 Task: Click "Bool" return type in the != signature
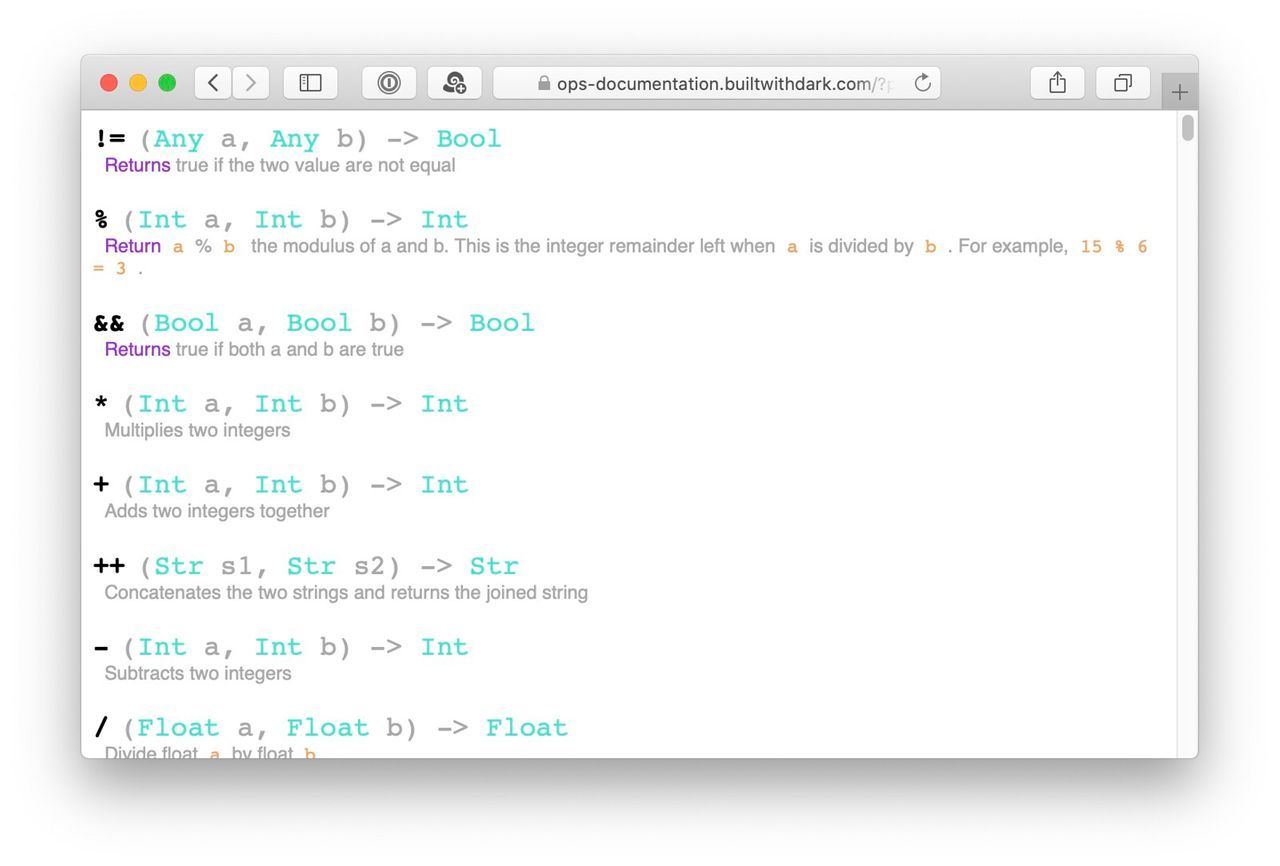[468, 139]
